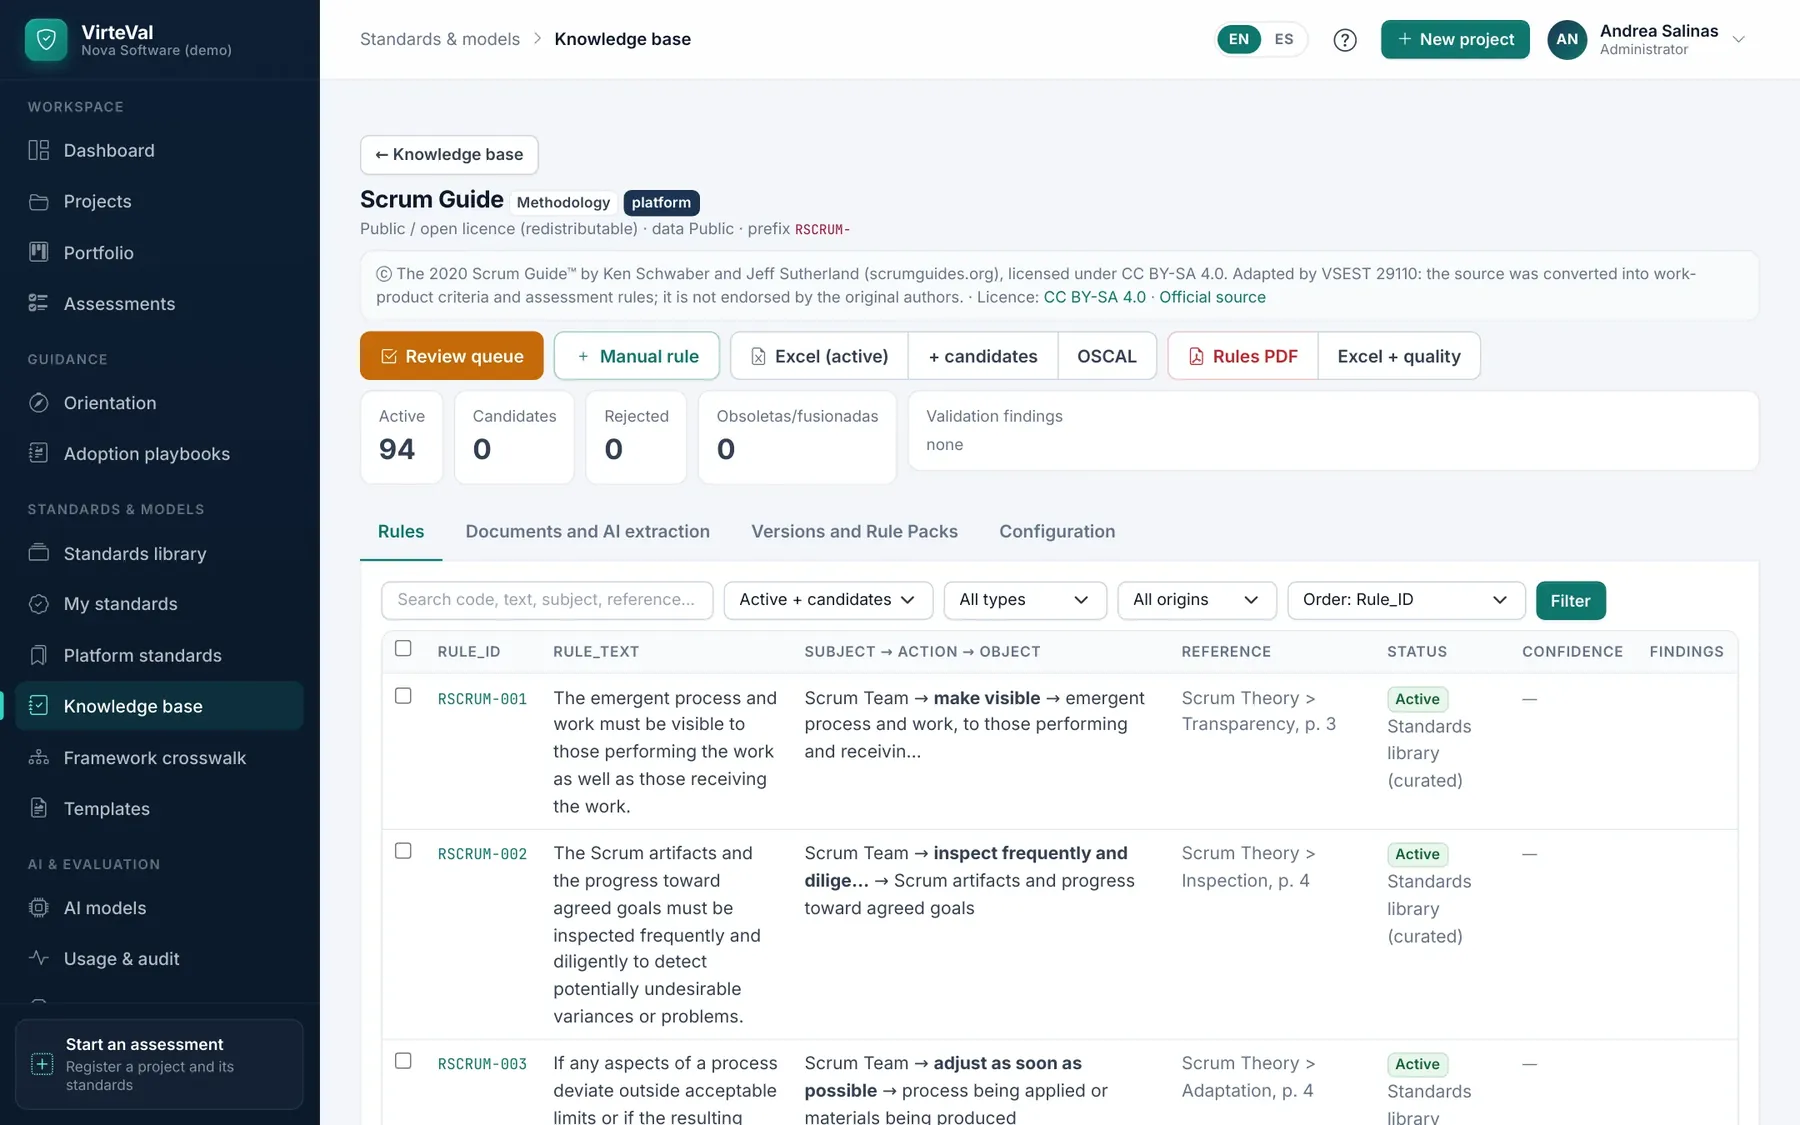Check the RSCRUM-001 row checkbox
1800x1125 pixels.
tap(403, 696)
